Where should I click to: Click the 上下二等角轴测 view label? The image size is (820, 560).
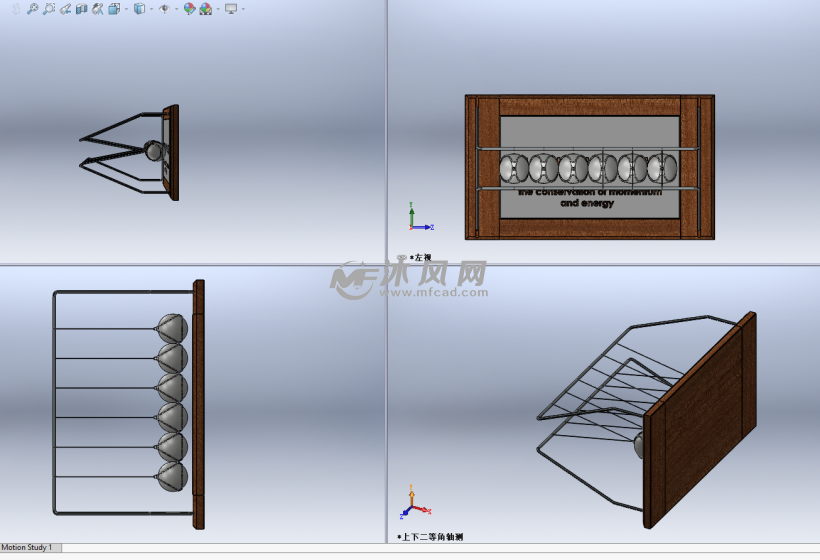coord(432,537)
